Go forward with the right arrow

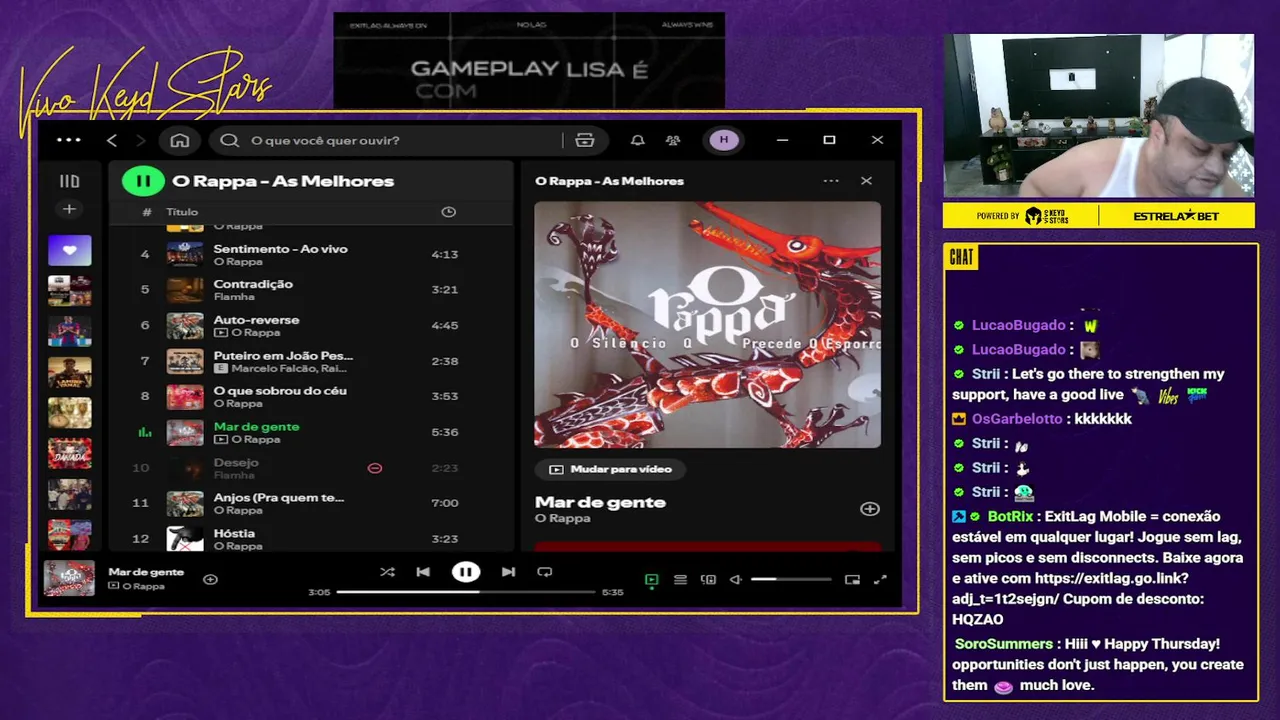tap(141, 140)
